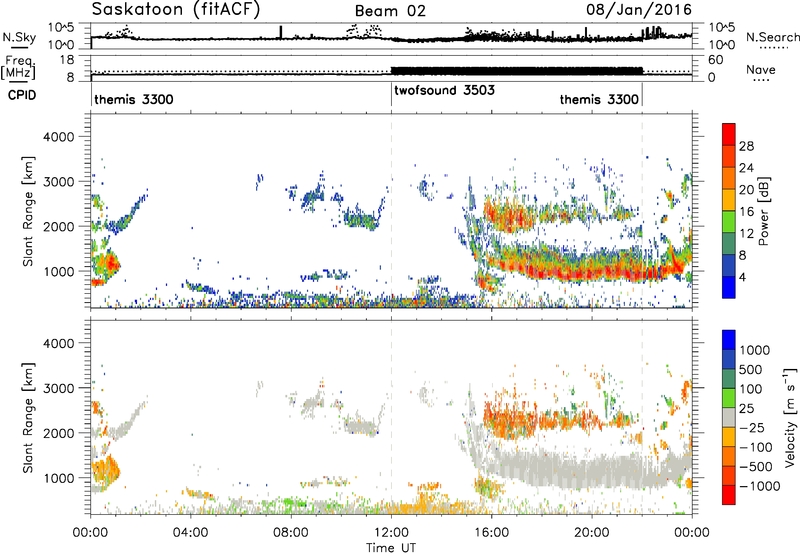Image resolution: width=800 pixels, height=554 pixels.
Task: Click the "Freq. [MHz]" axis label
Action: 19,67
